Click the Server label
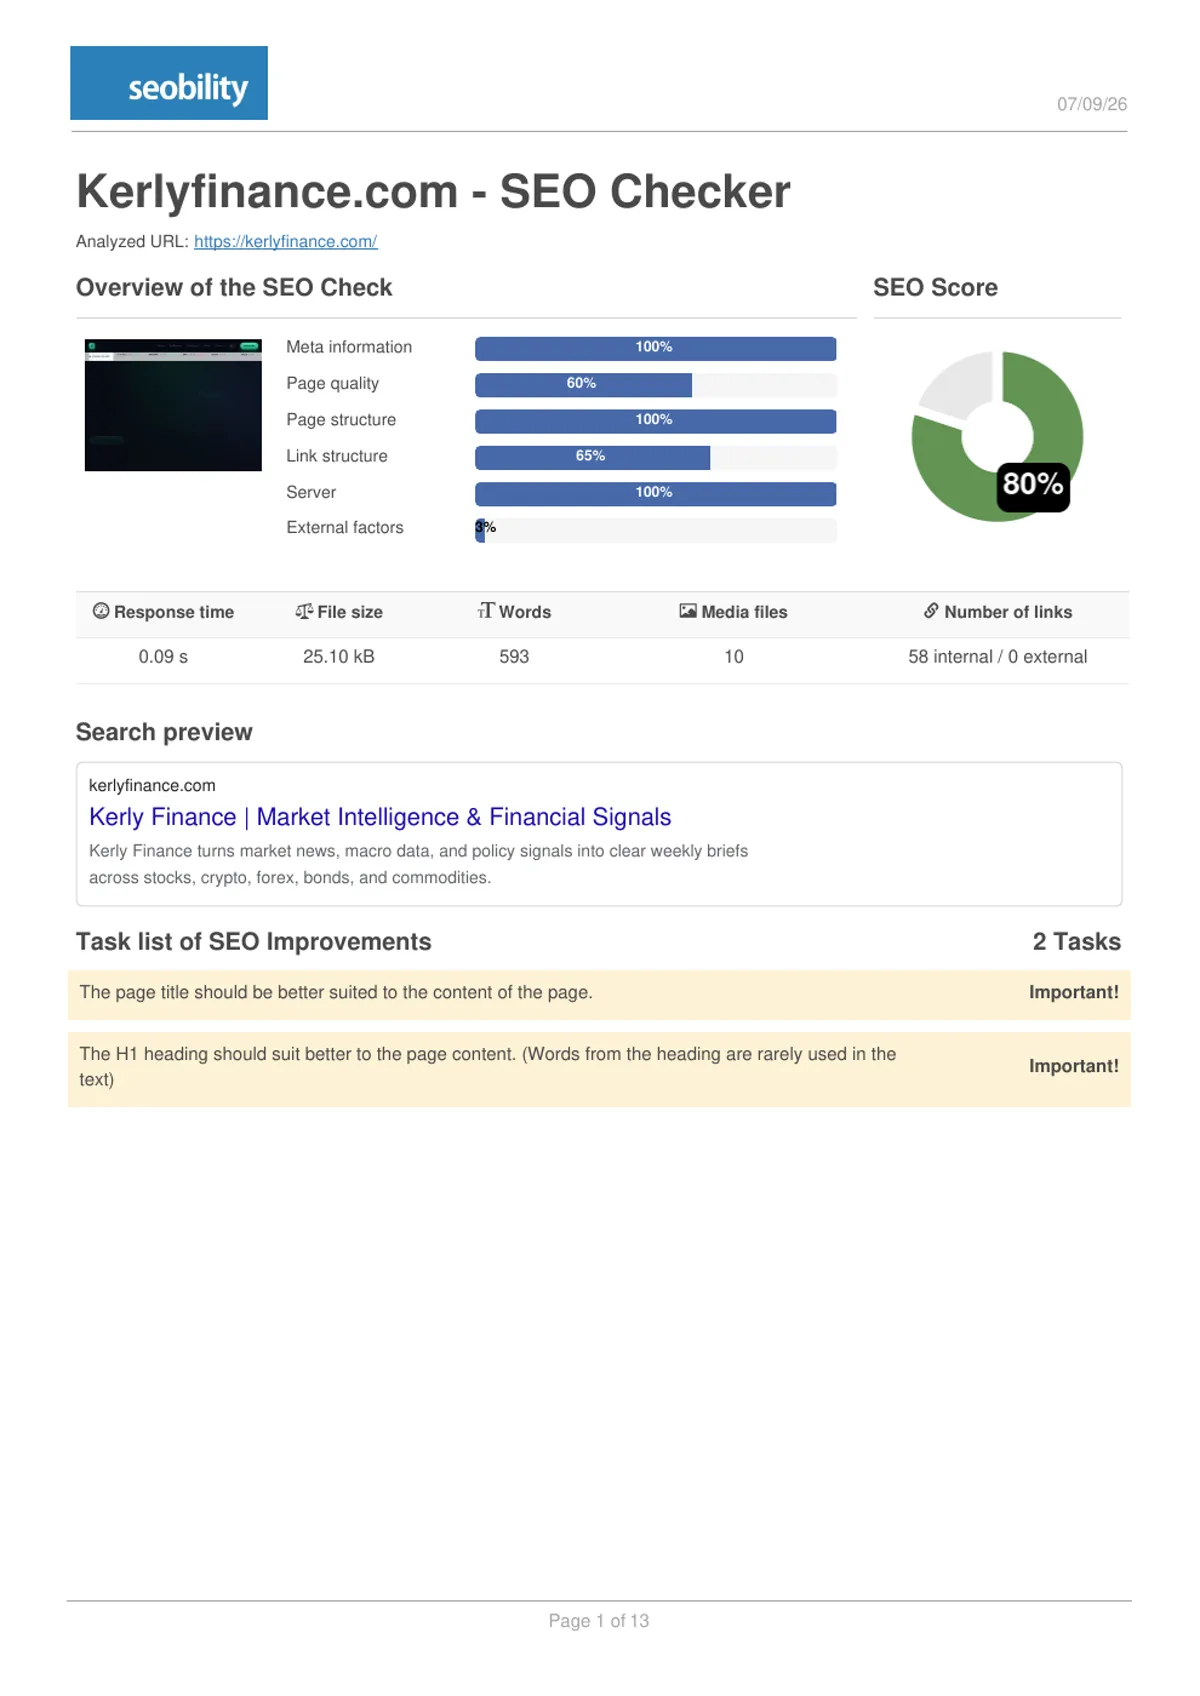Image resolution: width=1200 pixels, height=1696 pixels. pos(311,492)
